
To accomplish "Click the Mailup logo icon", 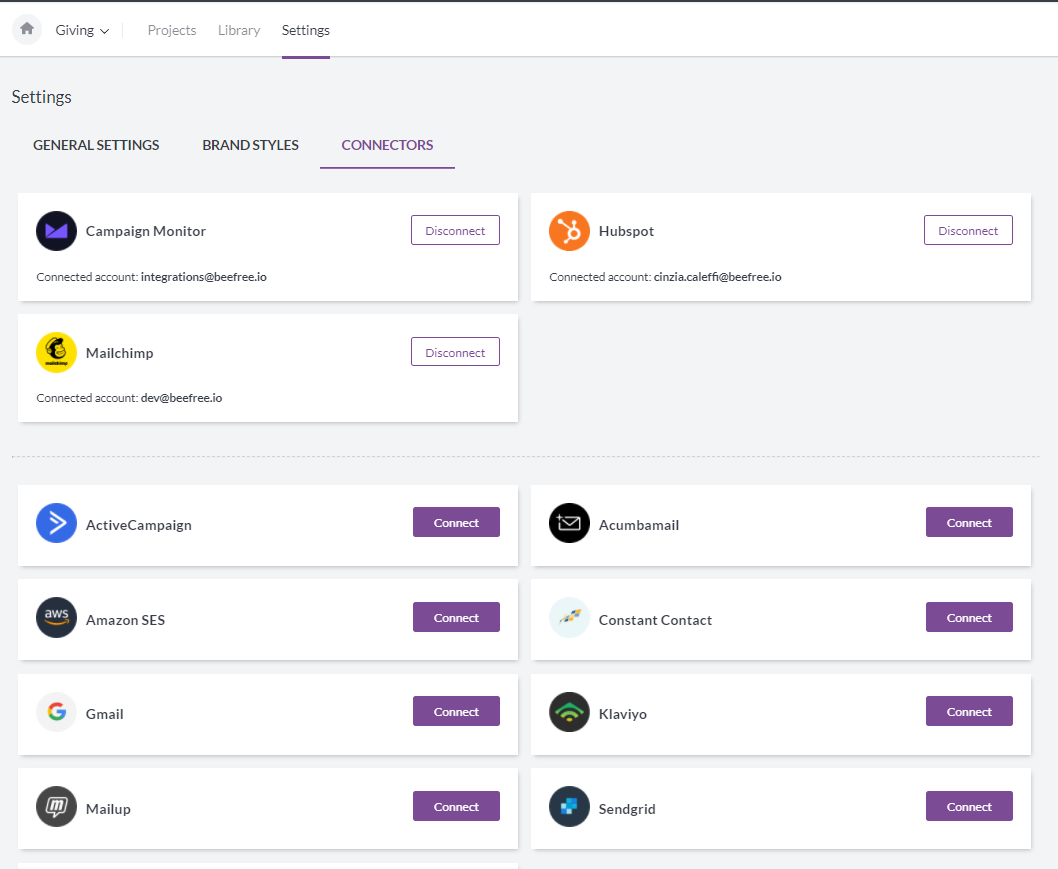I will (56, 806).
